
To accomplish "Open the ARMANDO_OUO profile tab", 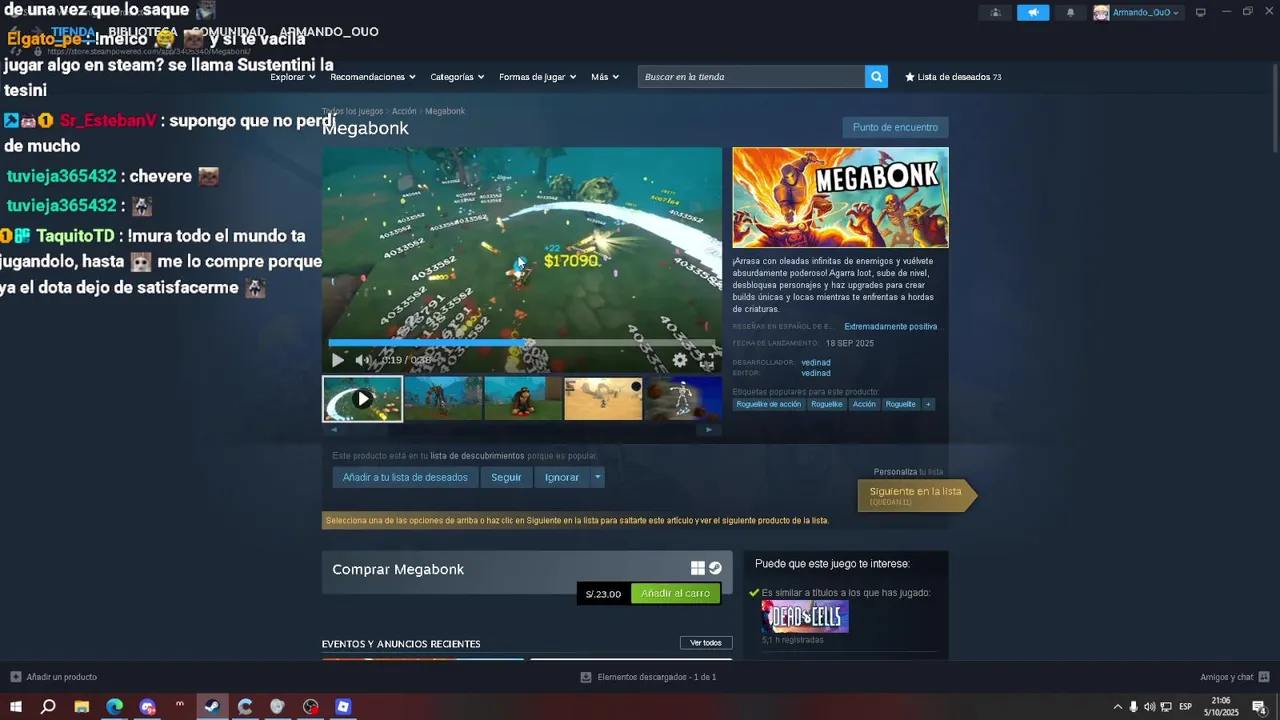I will (x=329, y=32).
